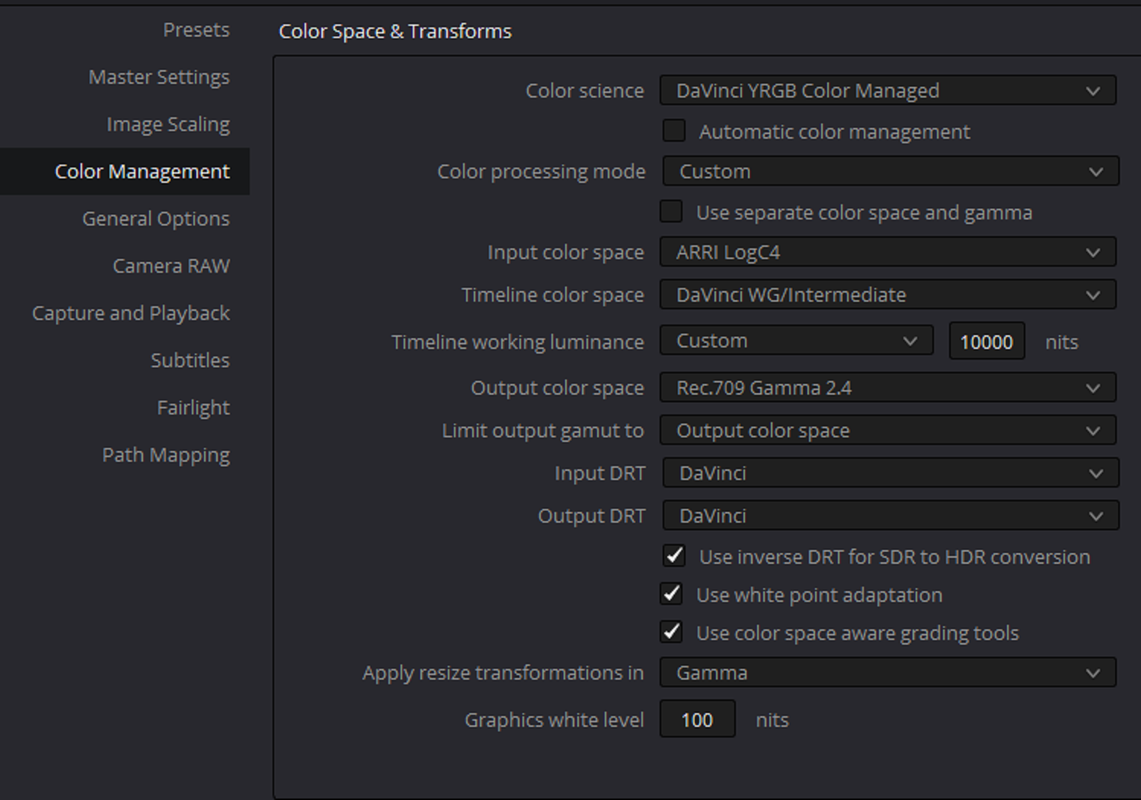This screenshot has width=1141, height=800.
Task: Select Color Management in sidebar
Action: tap(124, 172)
